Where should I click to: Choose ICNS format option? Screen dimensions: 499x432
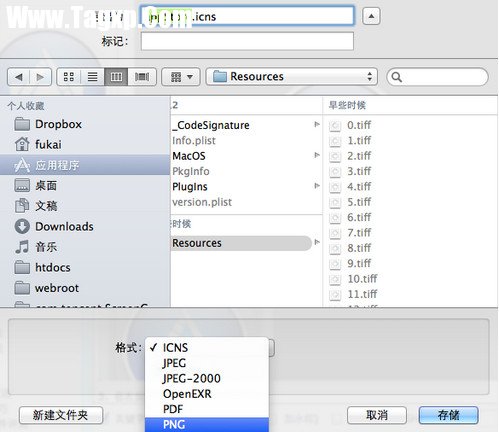click(207, 348)
